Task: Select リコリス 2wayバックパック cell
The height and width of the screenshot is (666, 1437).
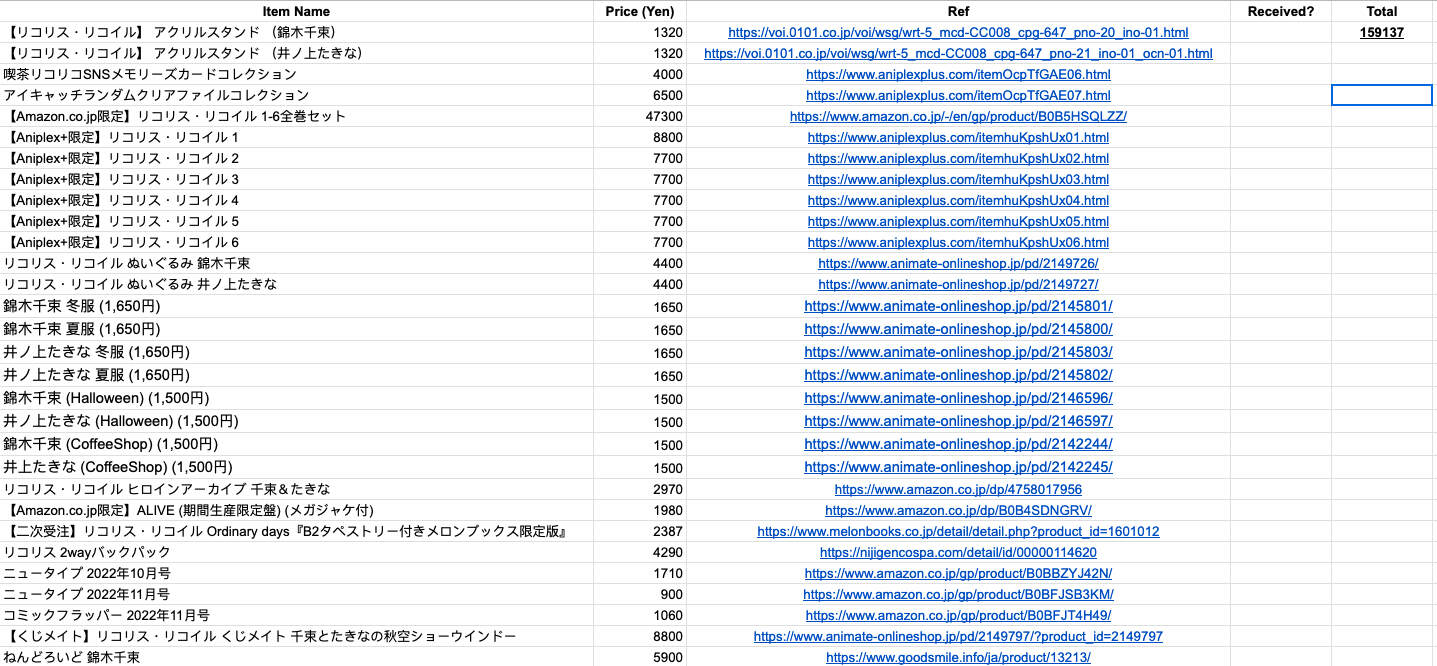Action: [296, 553]
